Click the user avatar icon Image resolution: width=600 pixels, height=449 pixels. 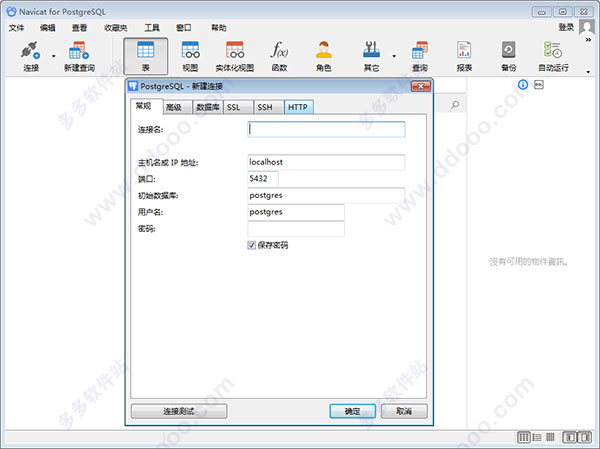click(587, 27)
